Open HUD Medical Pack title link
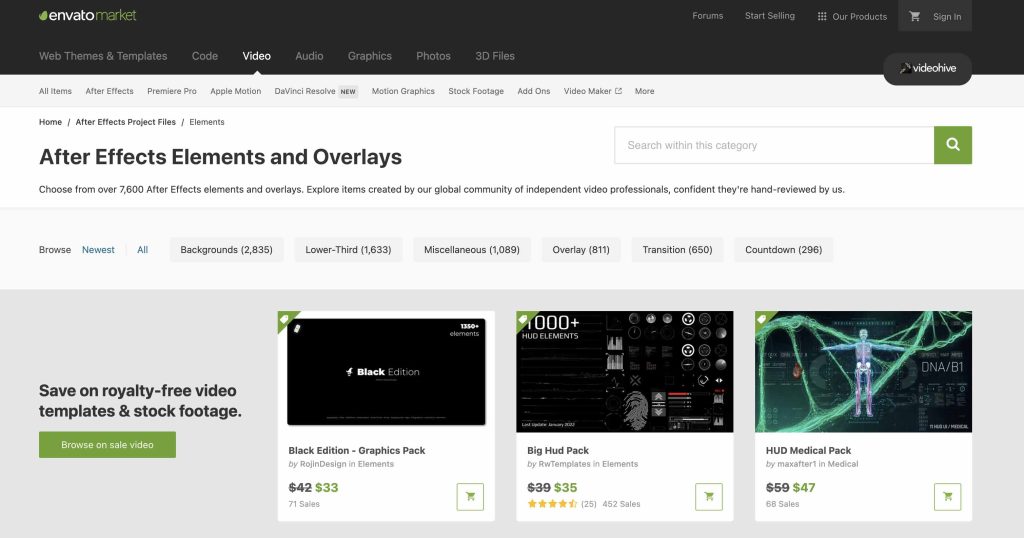Image resolution: width=1024 pixels, height=538 pixels. pyautogui.click(x=808, y=451)
